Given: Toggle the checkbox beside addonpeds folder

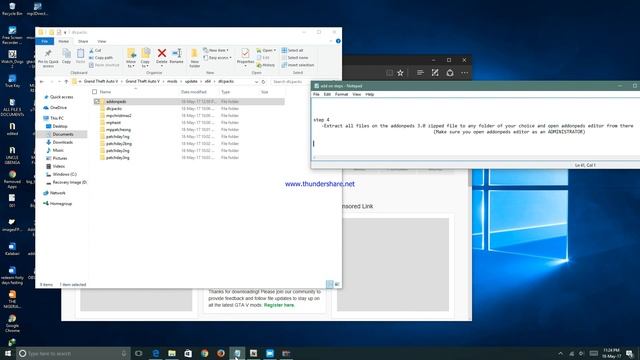Looking at the screenshot, I should tap(97, 101).
